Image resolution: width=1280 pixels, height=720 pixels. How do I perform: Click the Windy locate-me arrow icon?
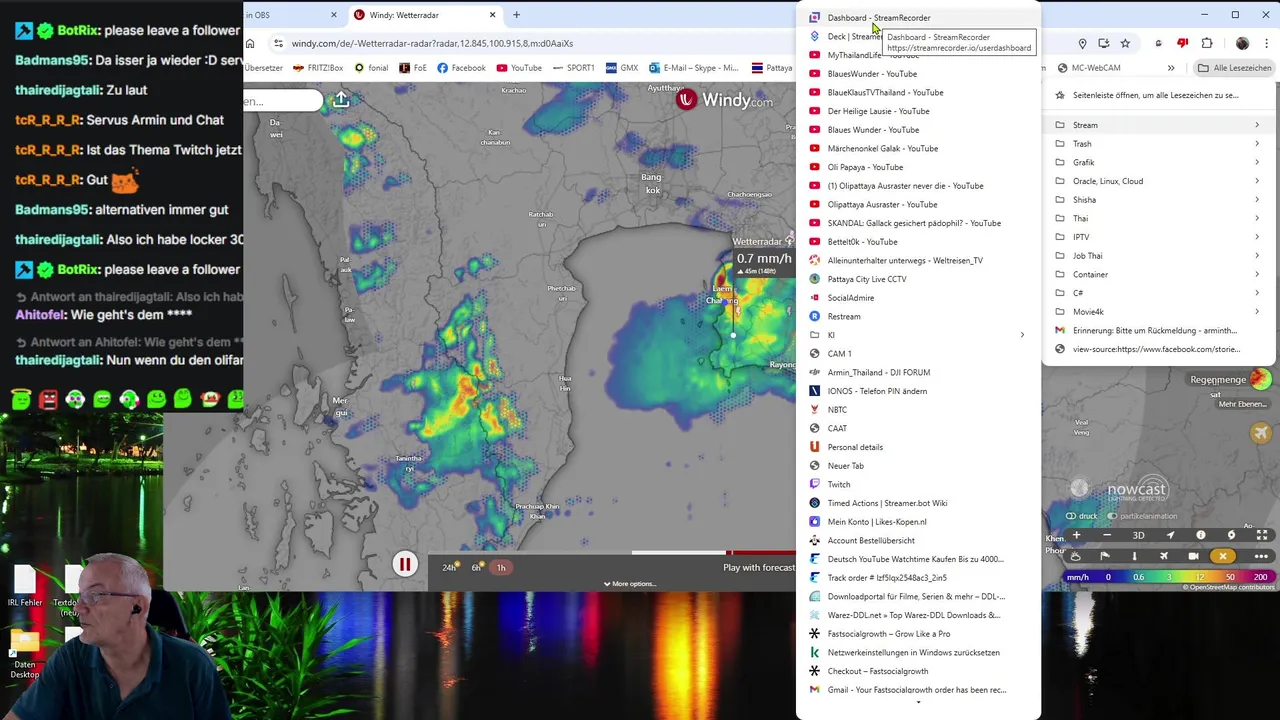pyautogui.click(x=1170, y=535)
